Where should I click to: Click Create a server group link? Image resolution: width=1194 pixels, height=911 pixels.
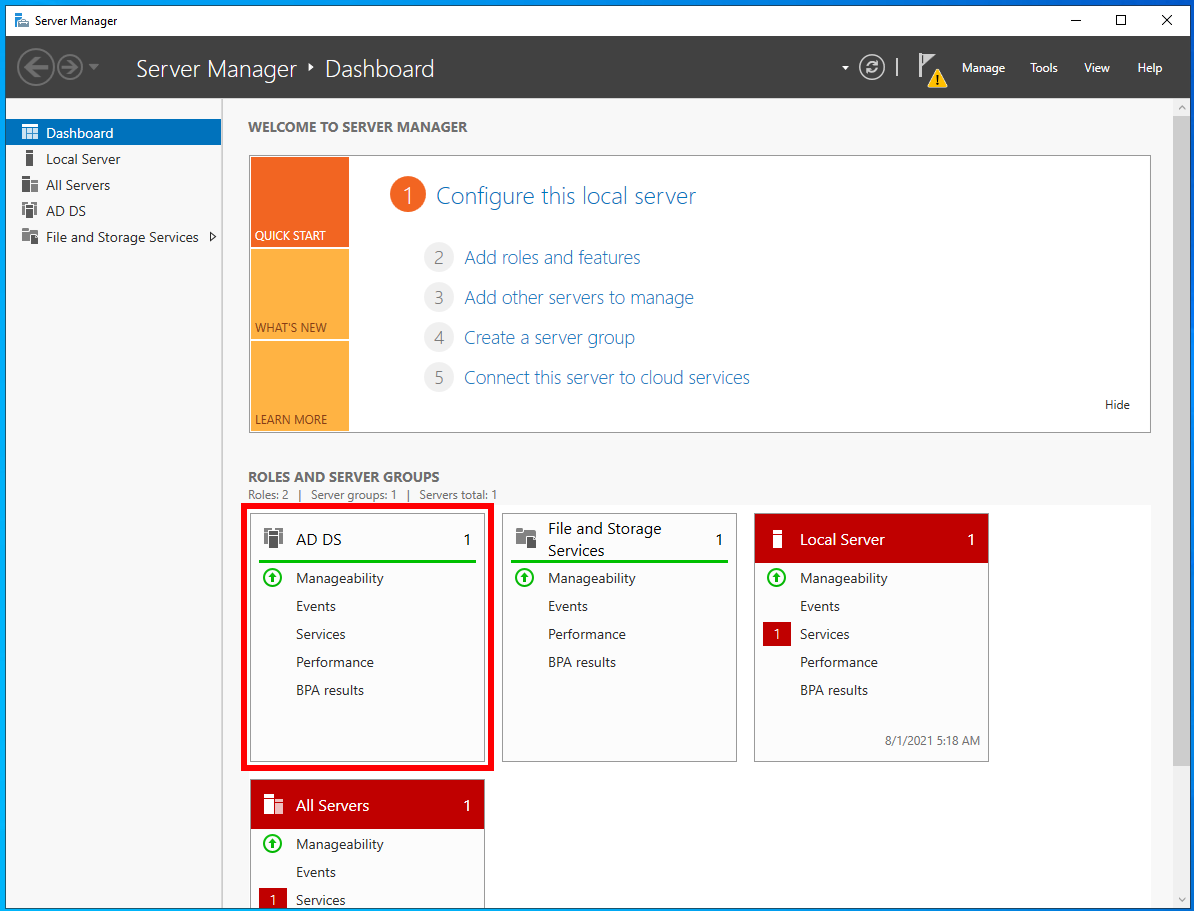549,338
